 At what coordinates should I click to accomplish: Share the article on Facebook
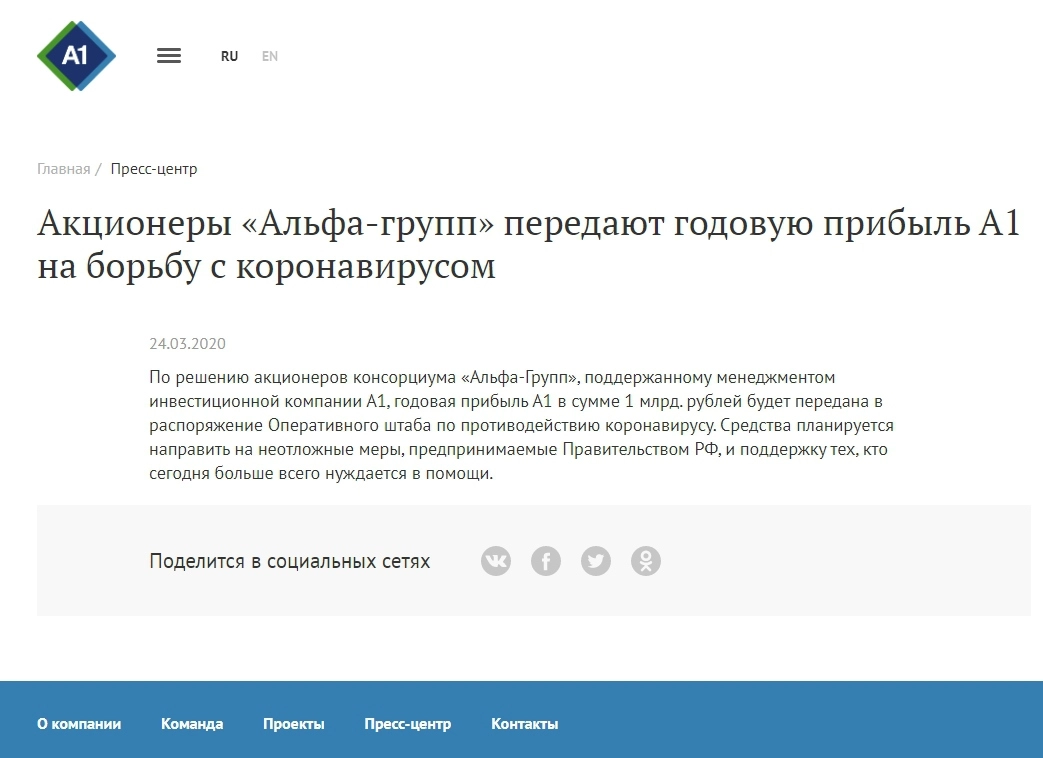tap(546, 561)
